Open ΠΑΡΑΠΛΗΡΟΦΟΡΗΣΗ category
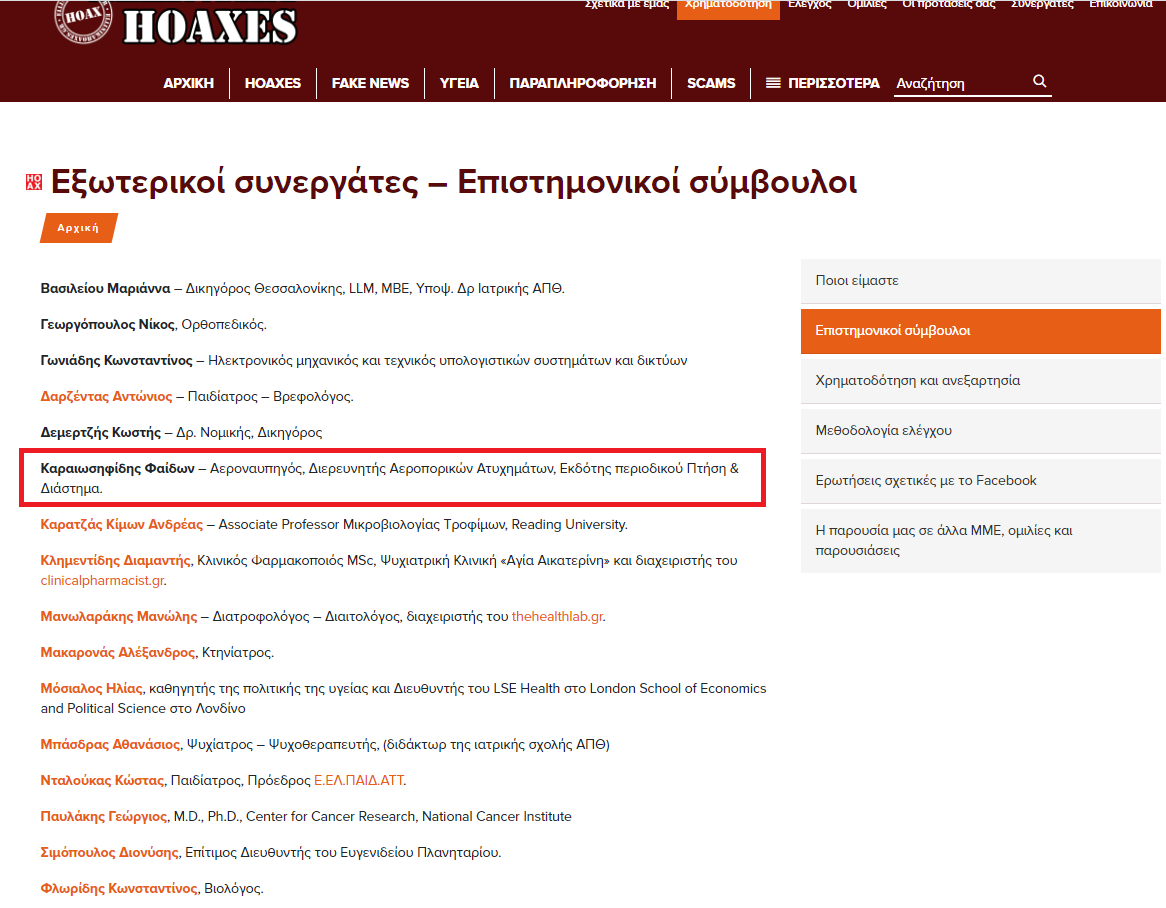 (582, 83)
